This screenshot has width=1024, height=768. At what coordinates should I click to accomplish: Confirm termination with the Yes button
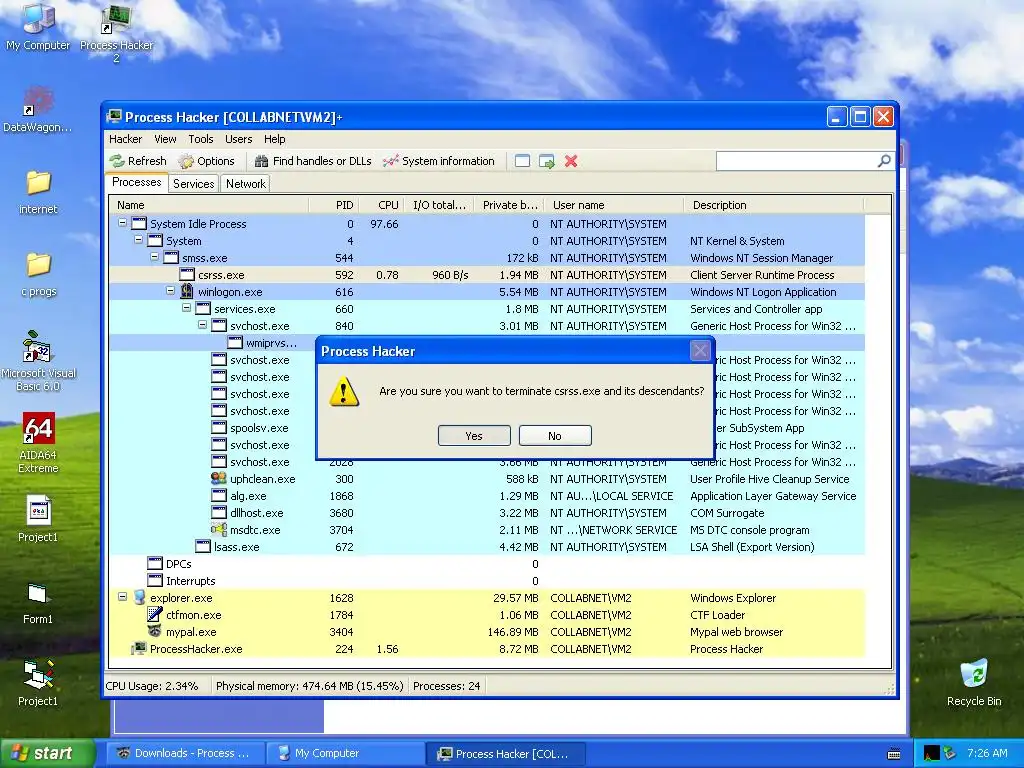(x=474, y=436)
